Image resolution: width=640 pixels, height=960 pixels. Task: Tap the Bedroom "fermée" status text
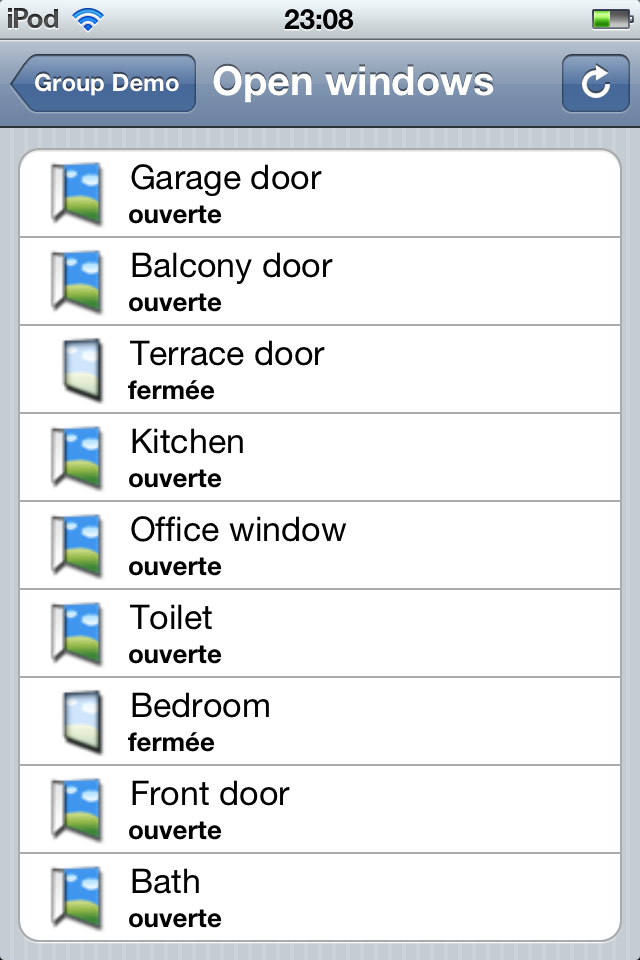coord(171,743)
